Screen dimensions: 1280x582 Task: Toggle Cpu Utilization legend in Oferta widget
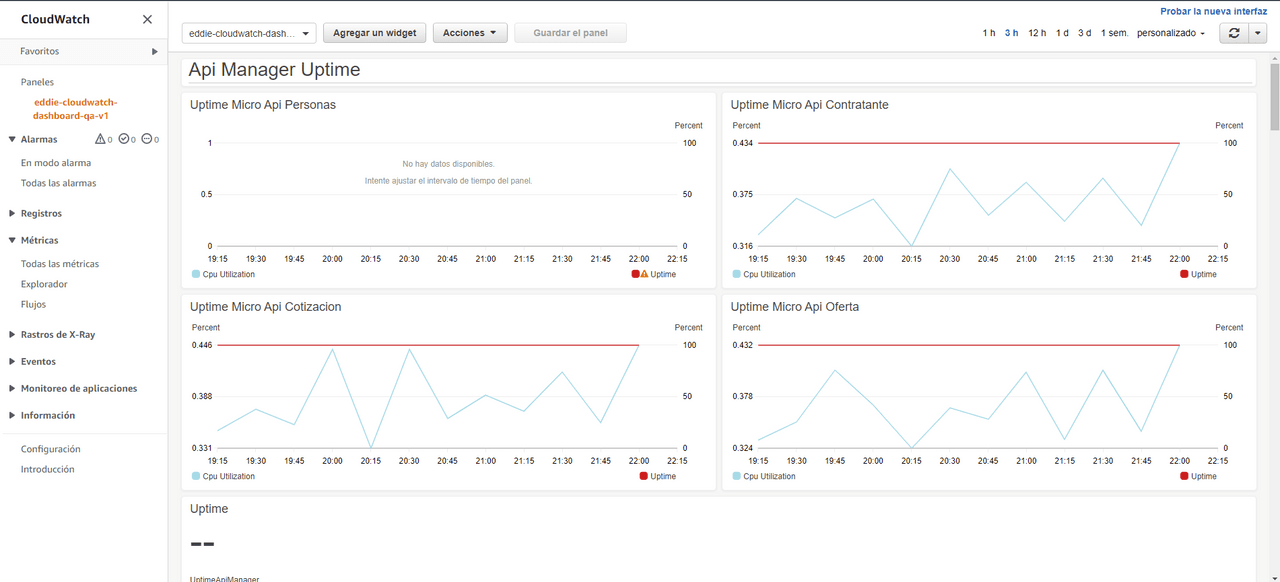[737, 476]
